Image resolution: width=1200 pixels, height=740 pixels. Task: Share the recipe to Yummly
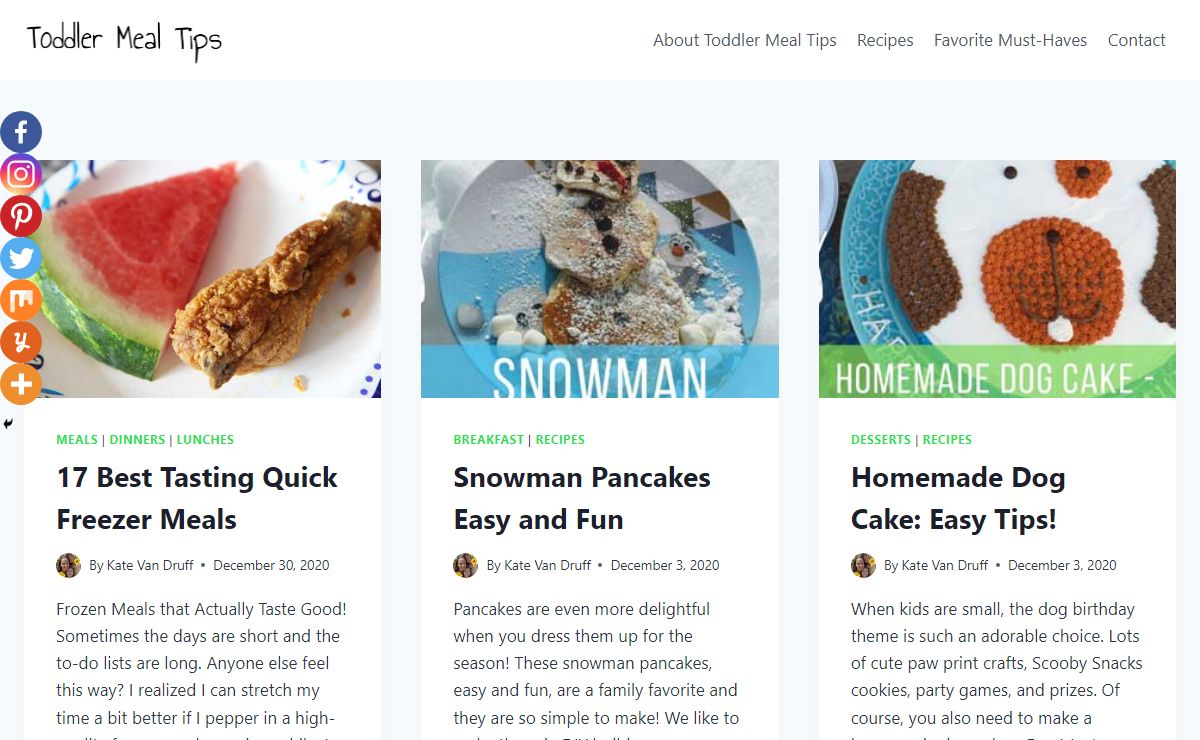pyautogui.click(x=21, y=342)
